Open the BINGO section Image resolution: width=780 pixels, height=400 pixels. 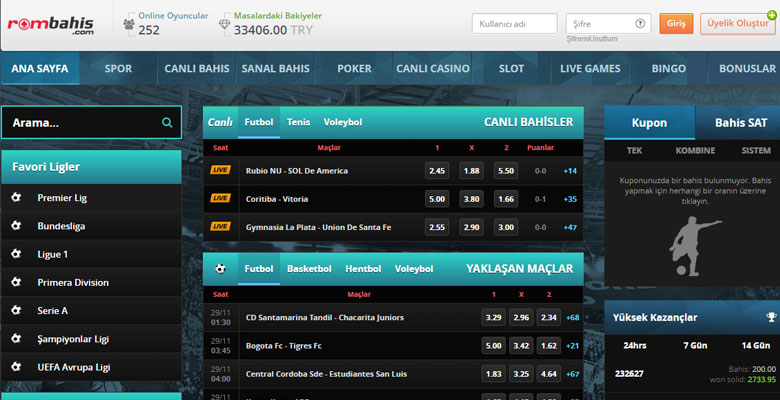669,68
